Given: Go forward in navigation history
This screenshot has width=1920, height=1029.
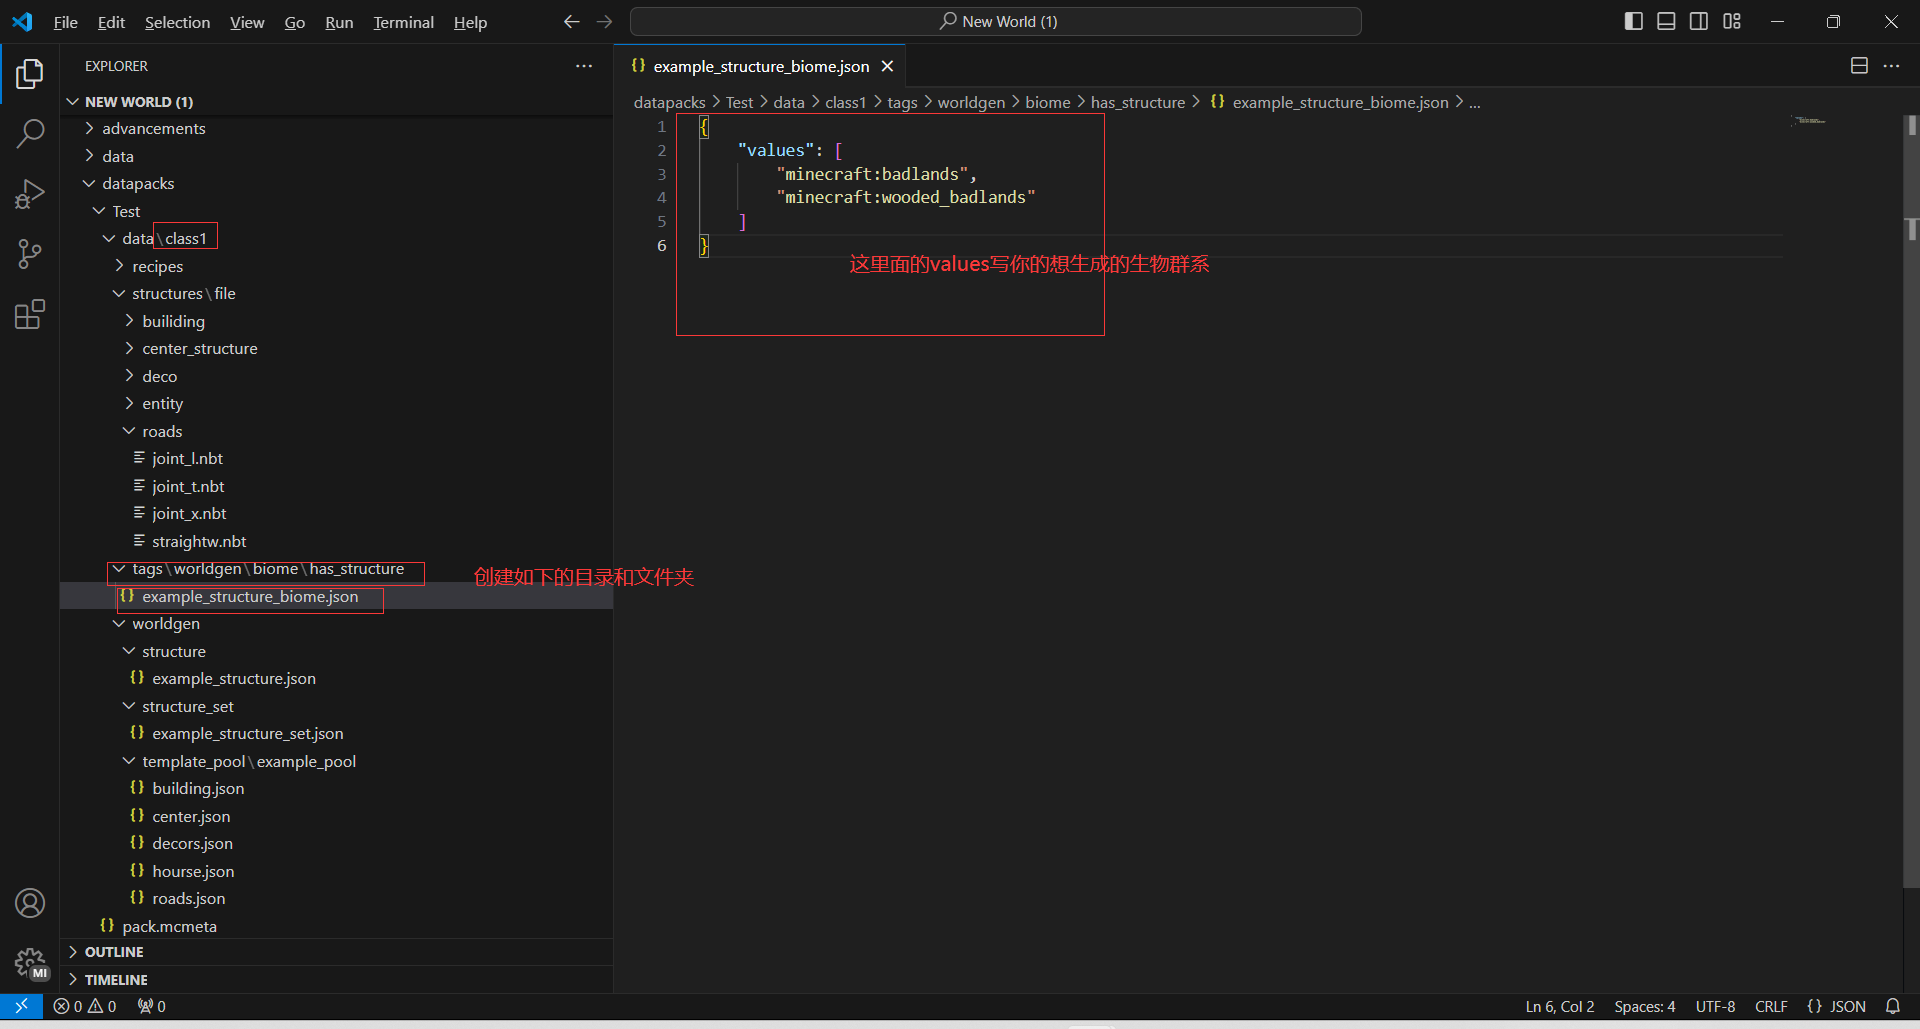Looking at the screenshot, I should tap(604, 22).
